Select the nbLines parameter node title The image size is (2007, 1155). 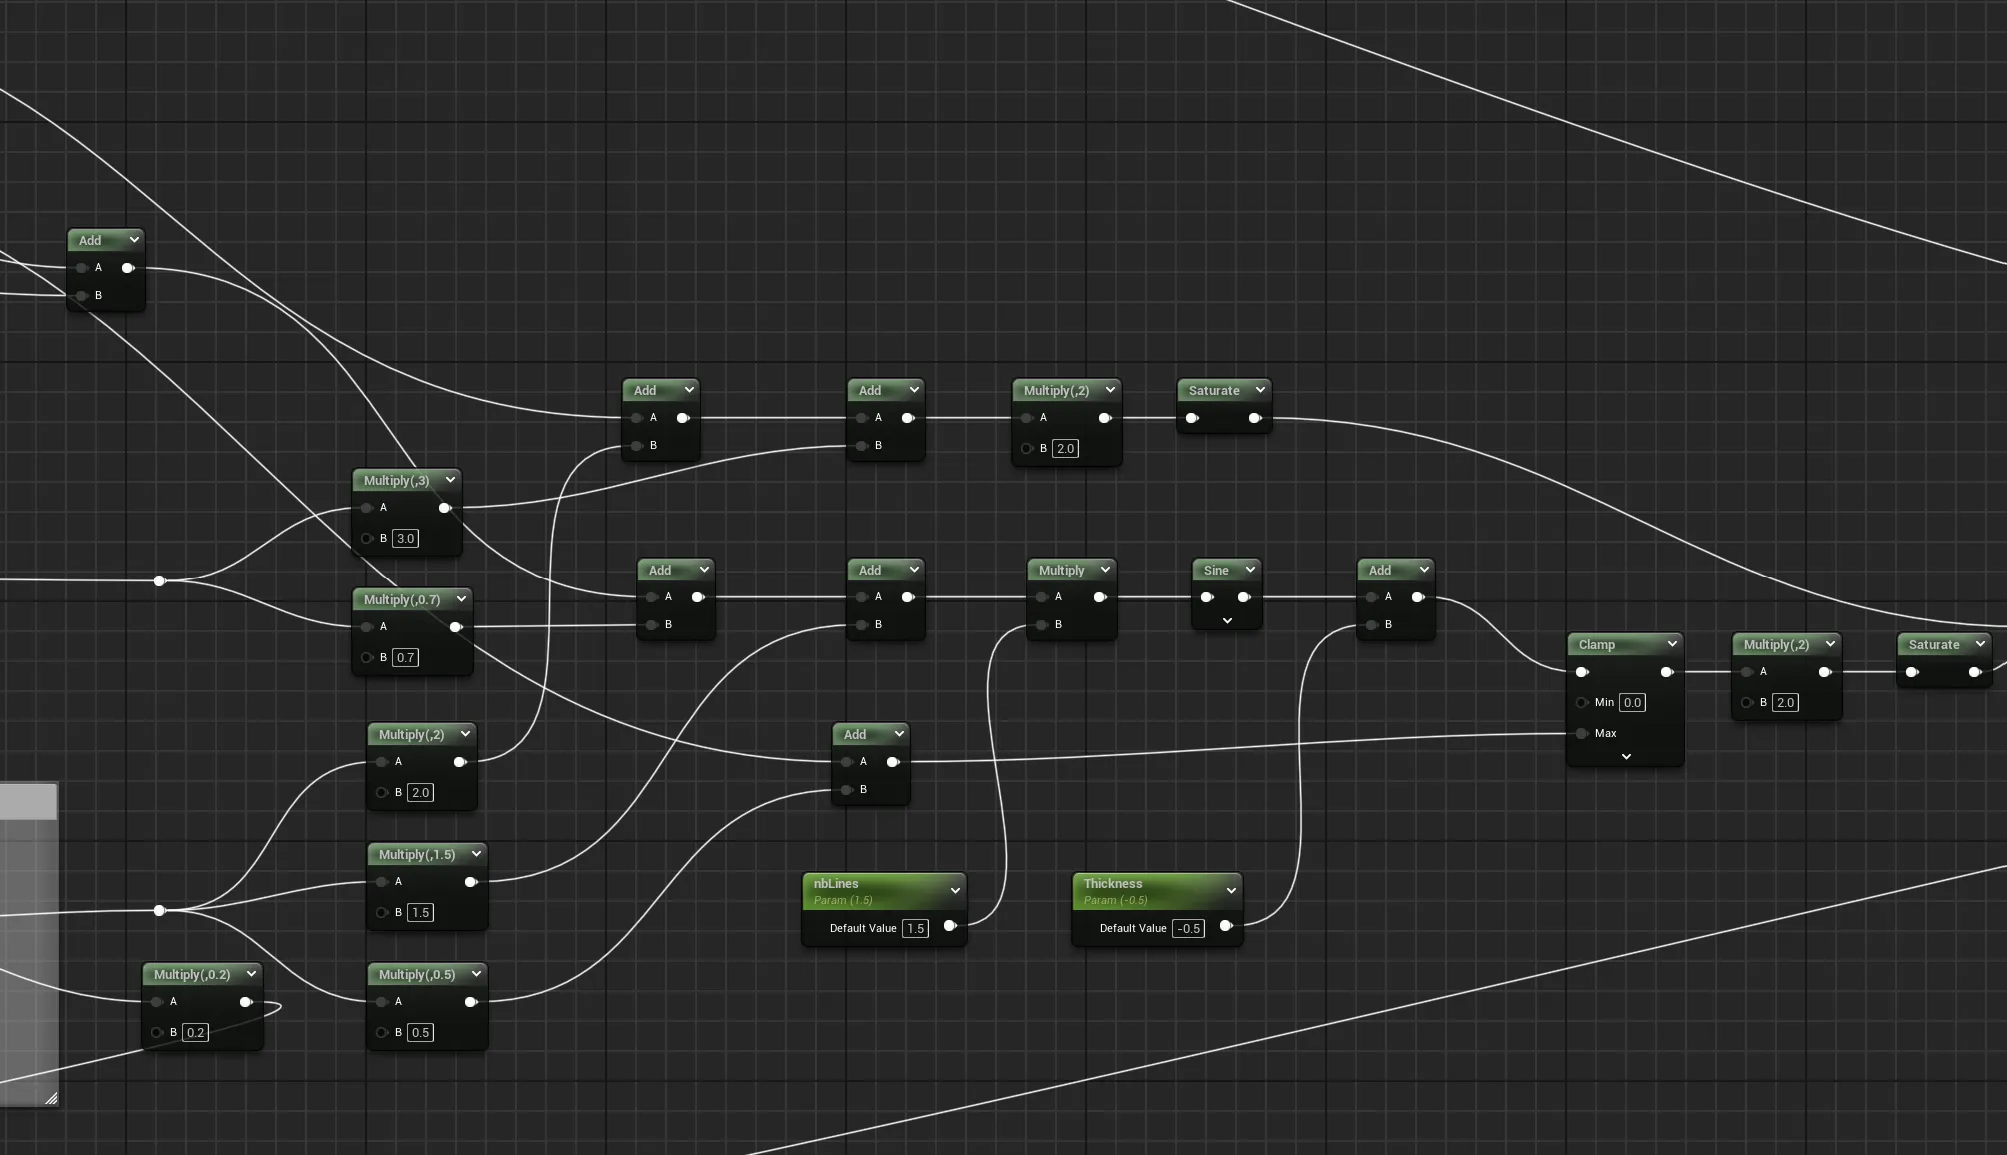point(836,883)
